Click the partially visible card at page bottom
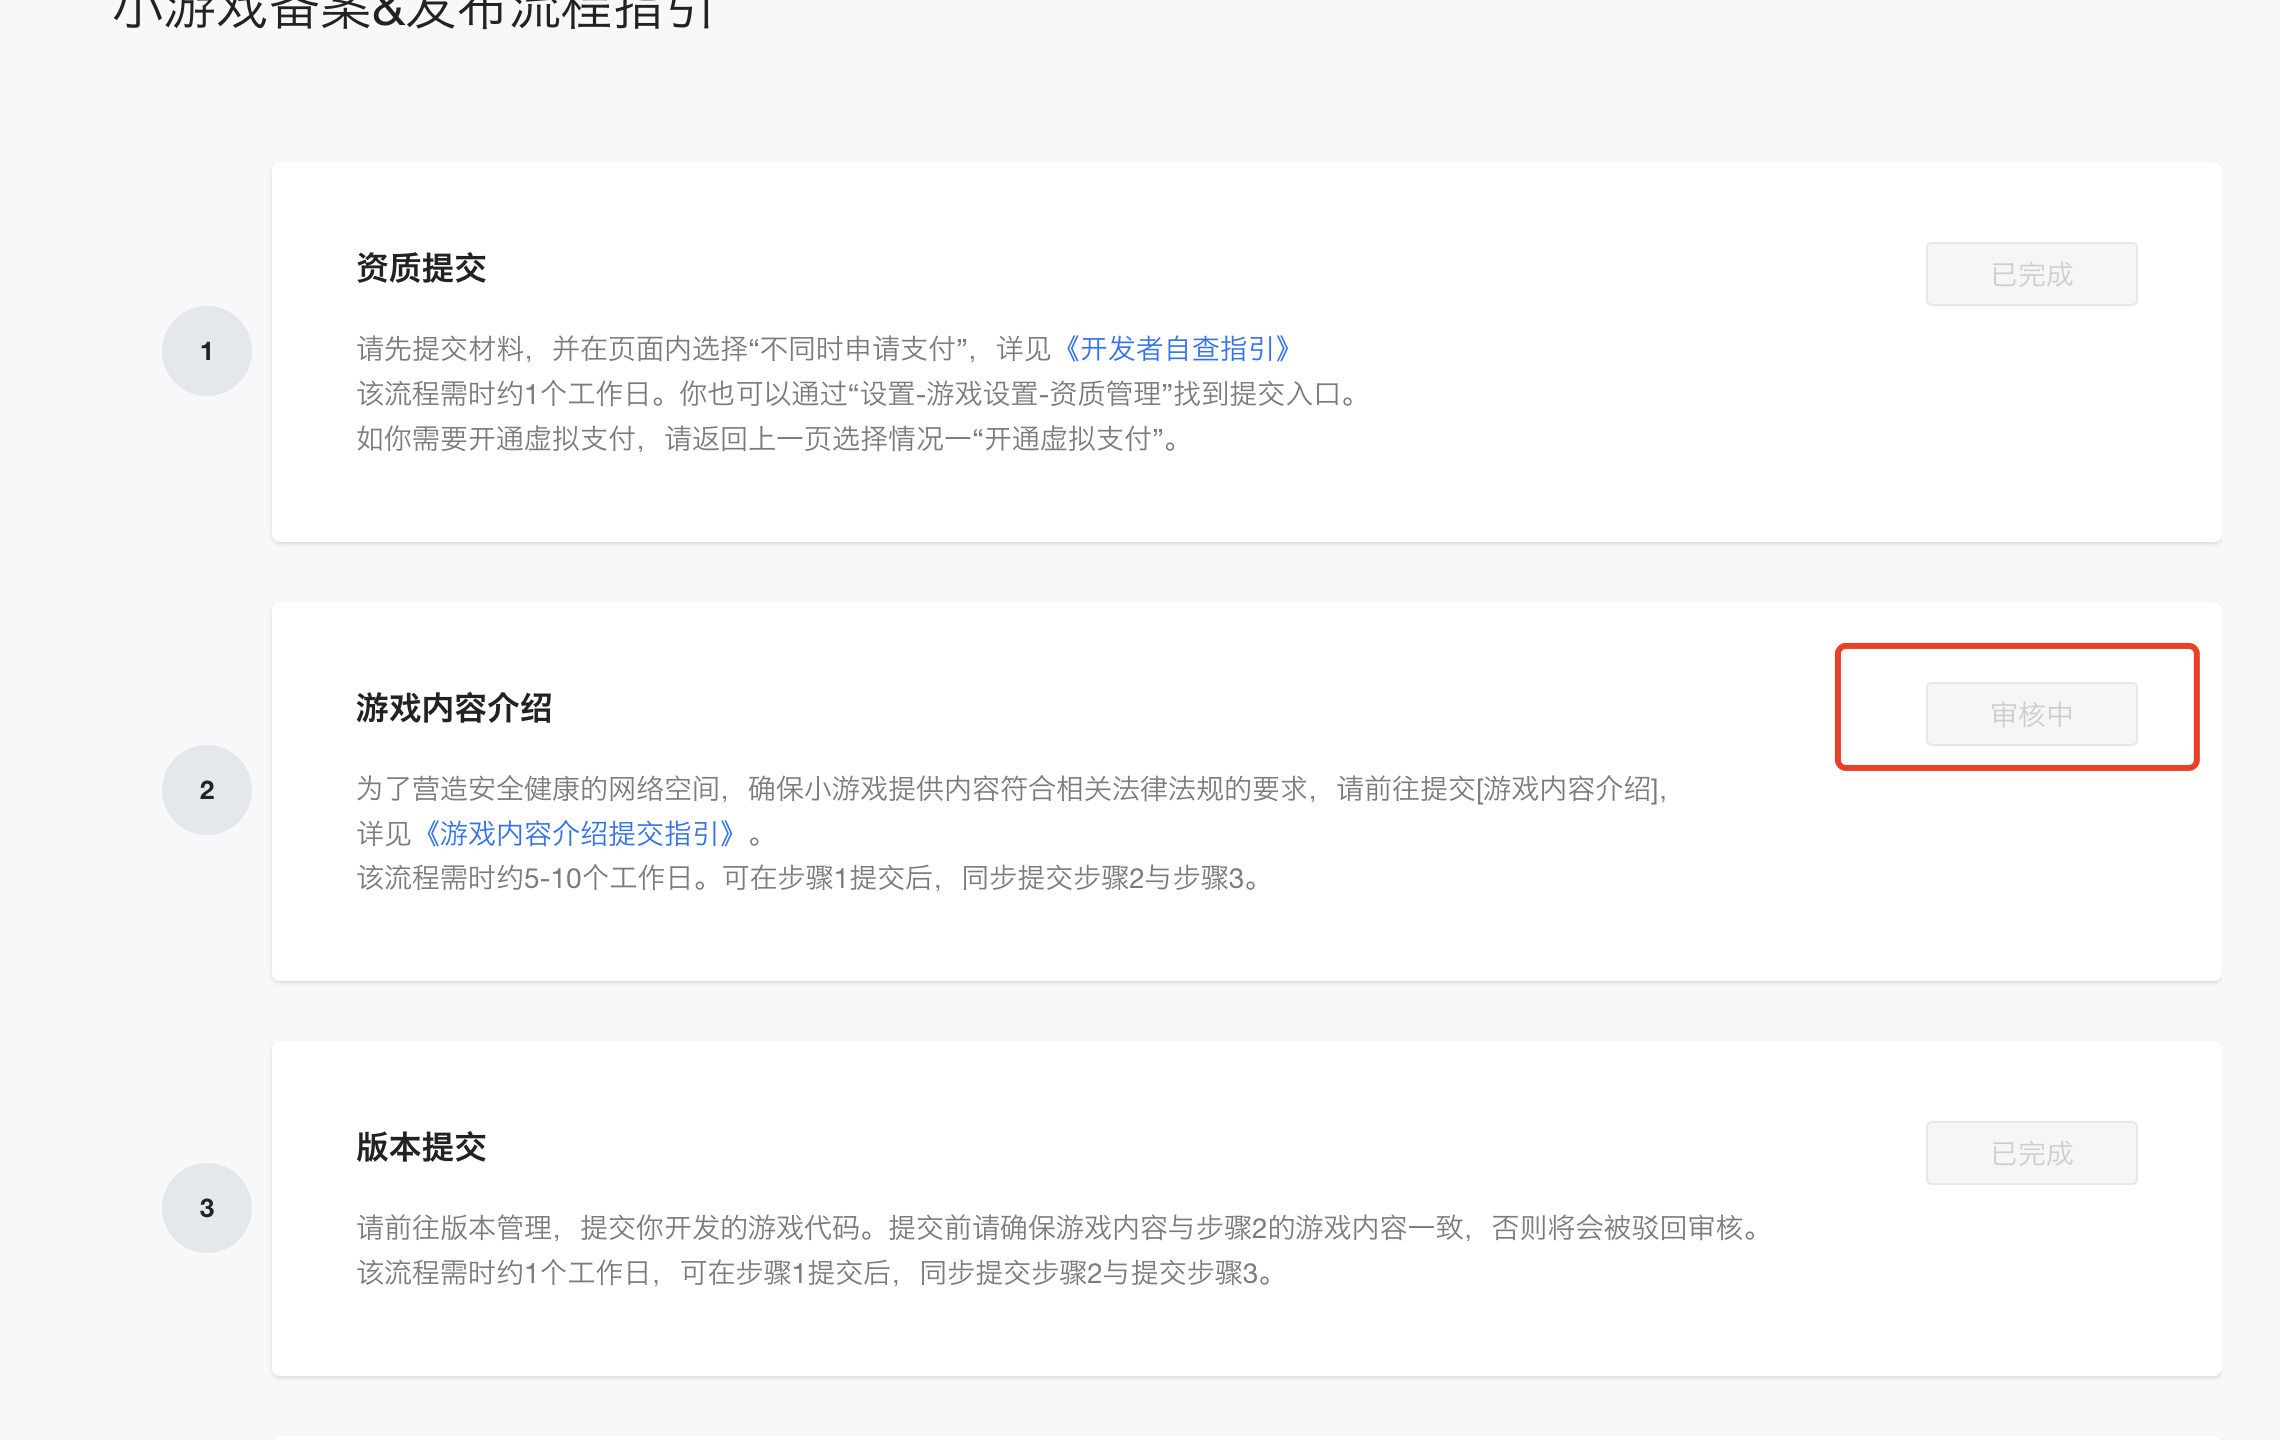 (1246, 1437)
